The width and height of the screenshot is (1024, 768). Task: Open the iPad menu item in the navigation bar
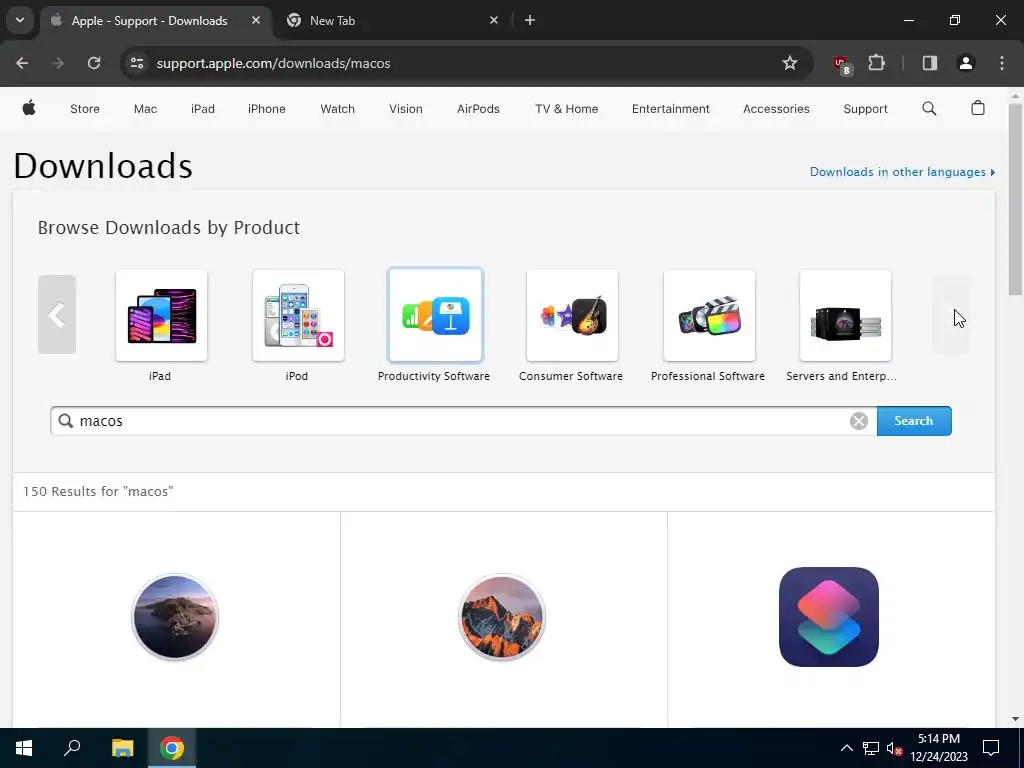pos(202,109)
